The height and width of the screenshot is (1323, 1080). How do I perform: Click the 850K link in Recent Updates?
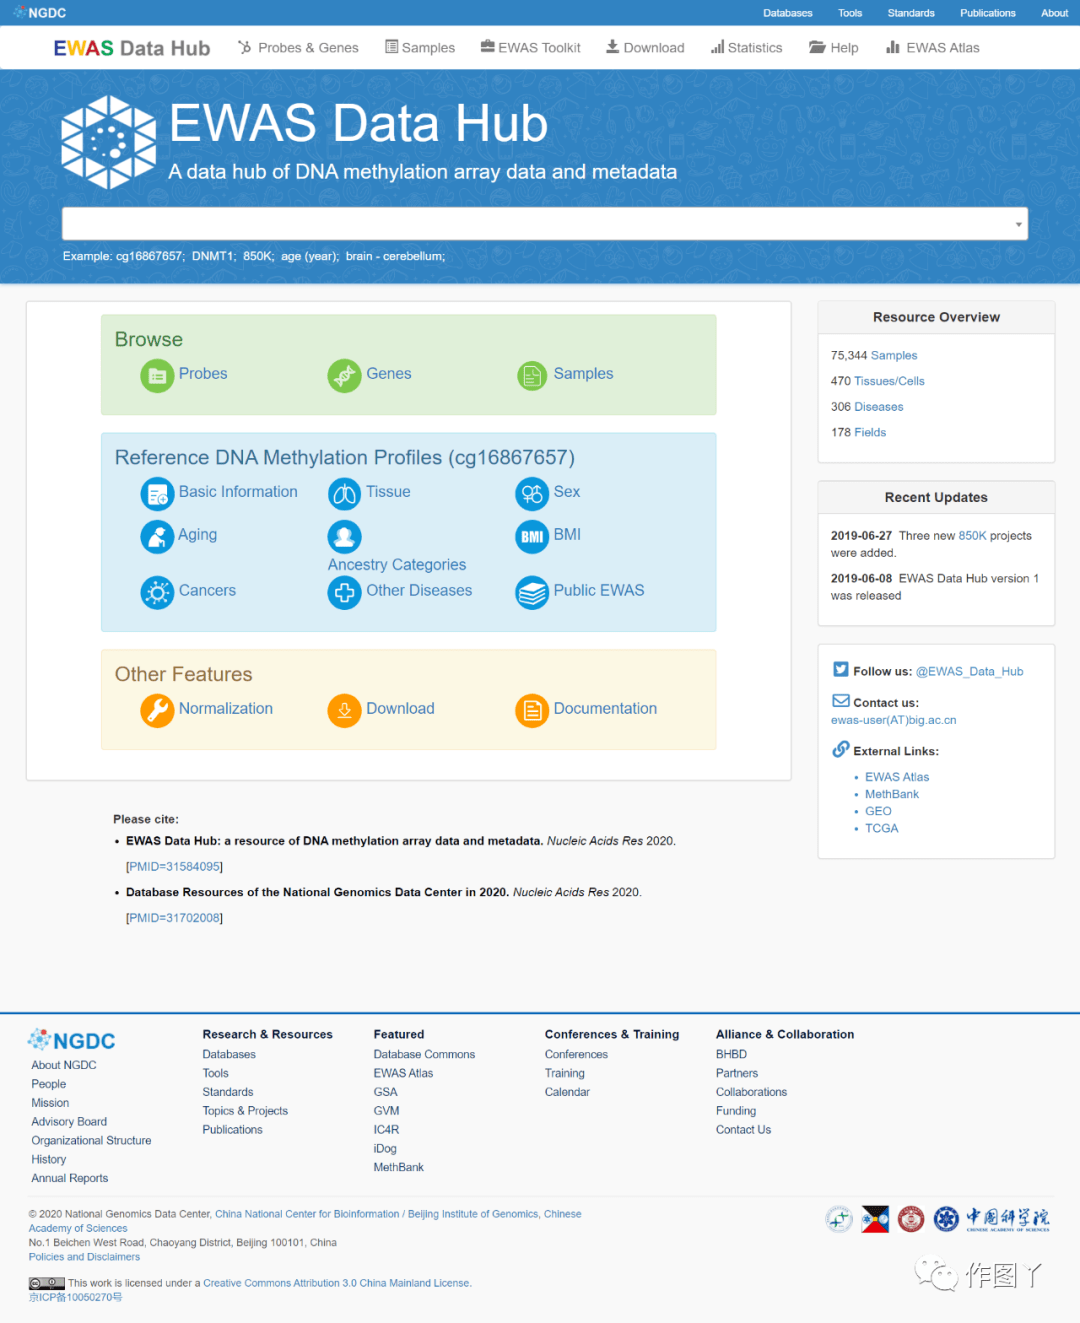[x=972, y=536]
